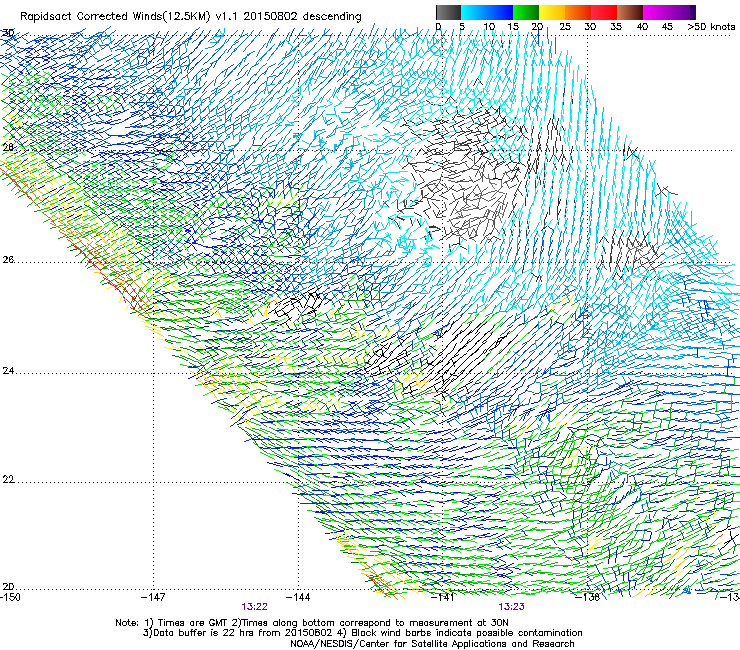Image resolution: width=740 pixels, height=650 pixels.
Task: Click longitude label '-144'
Action: pyautogui.click(x=298, y=597)
